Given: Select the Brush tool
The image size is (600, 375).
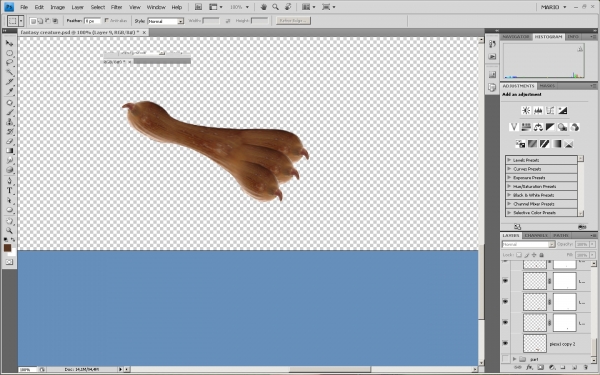Looking at the screenshot, I should [x=9, y=112].
